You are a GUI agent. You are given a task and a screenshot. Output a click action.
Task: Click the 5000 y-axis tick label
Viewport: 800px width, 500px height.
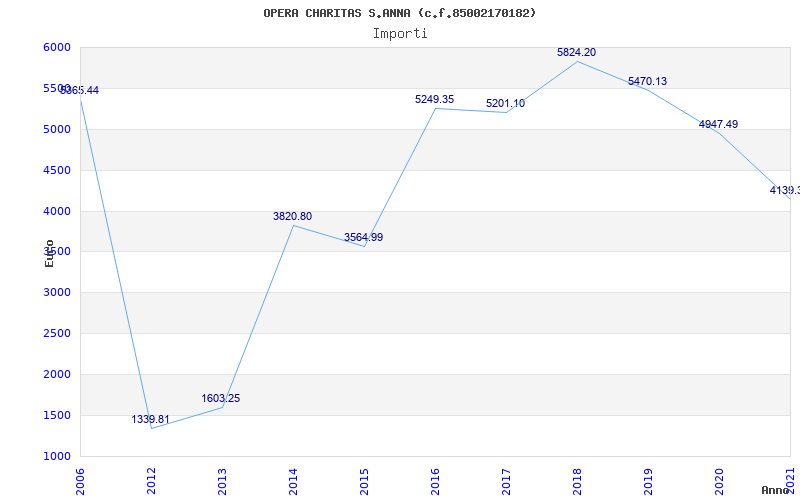tap(57, 129)
